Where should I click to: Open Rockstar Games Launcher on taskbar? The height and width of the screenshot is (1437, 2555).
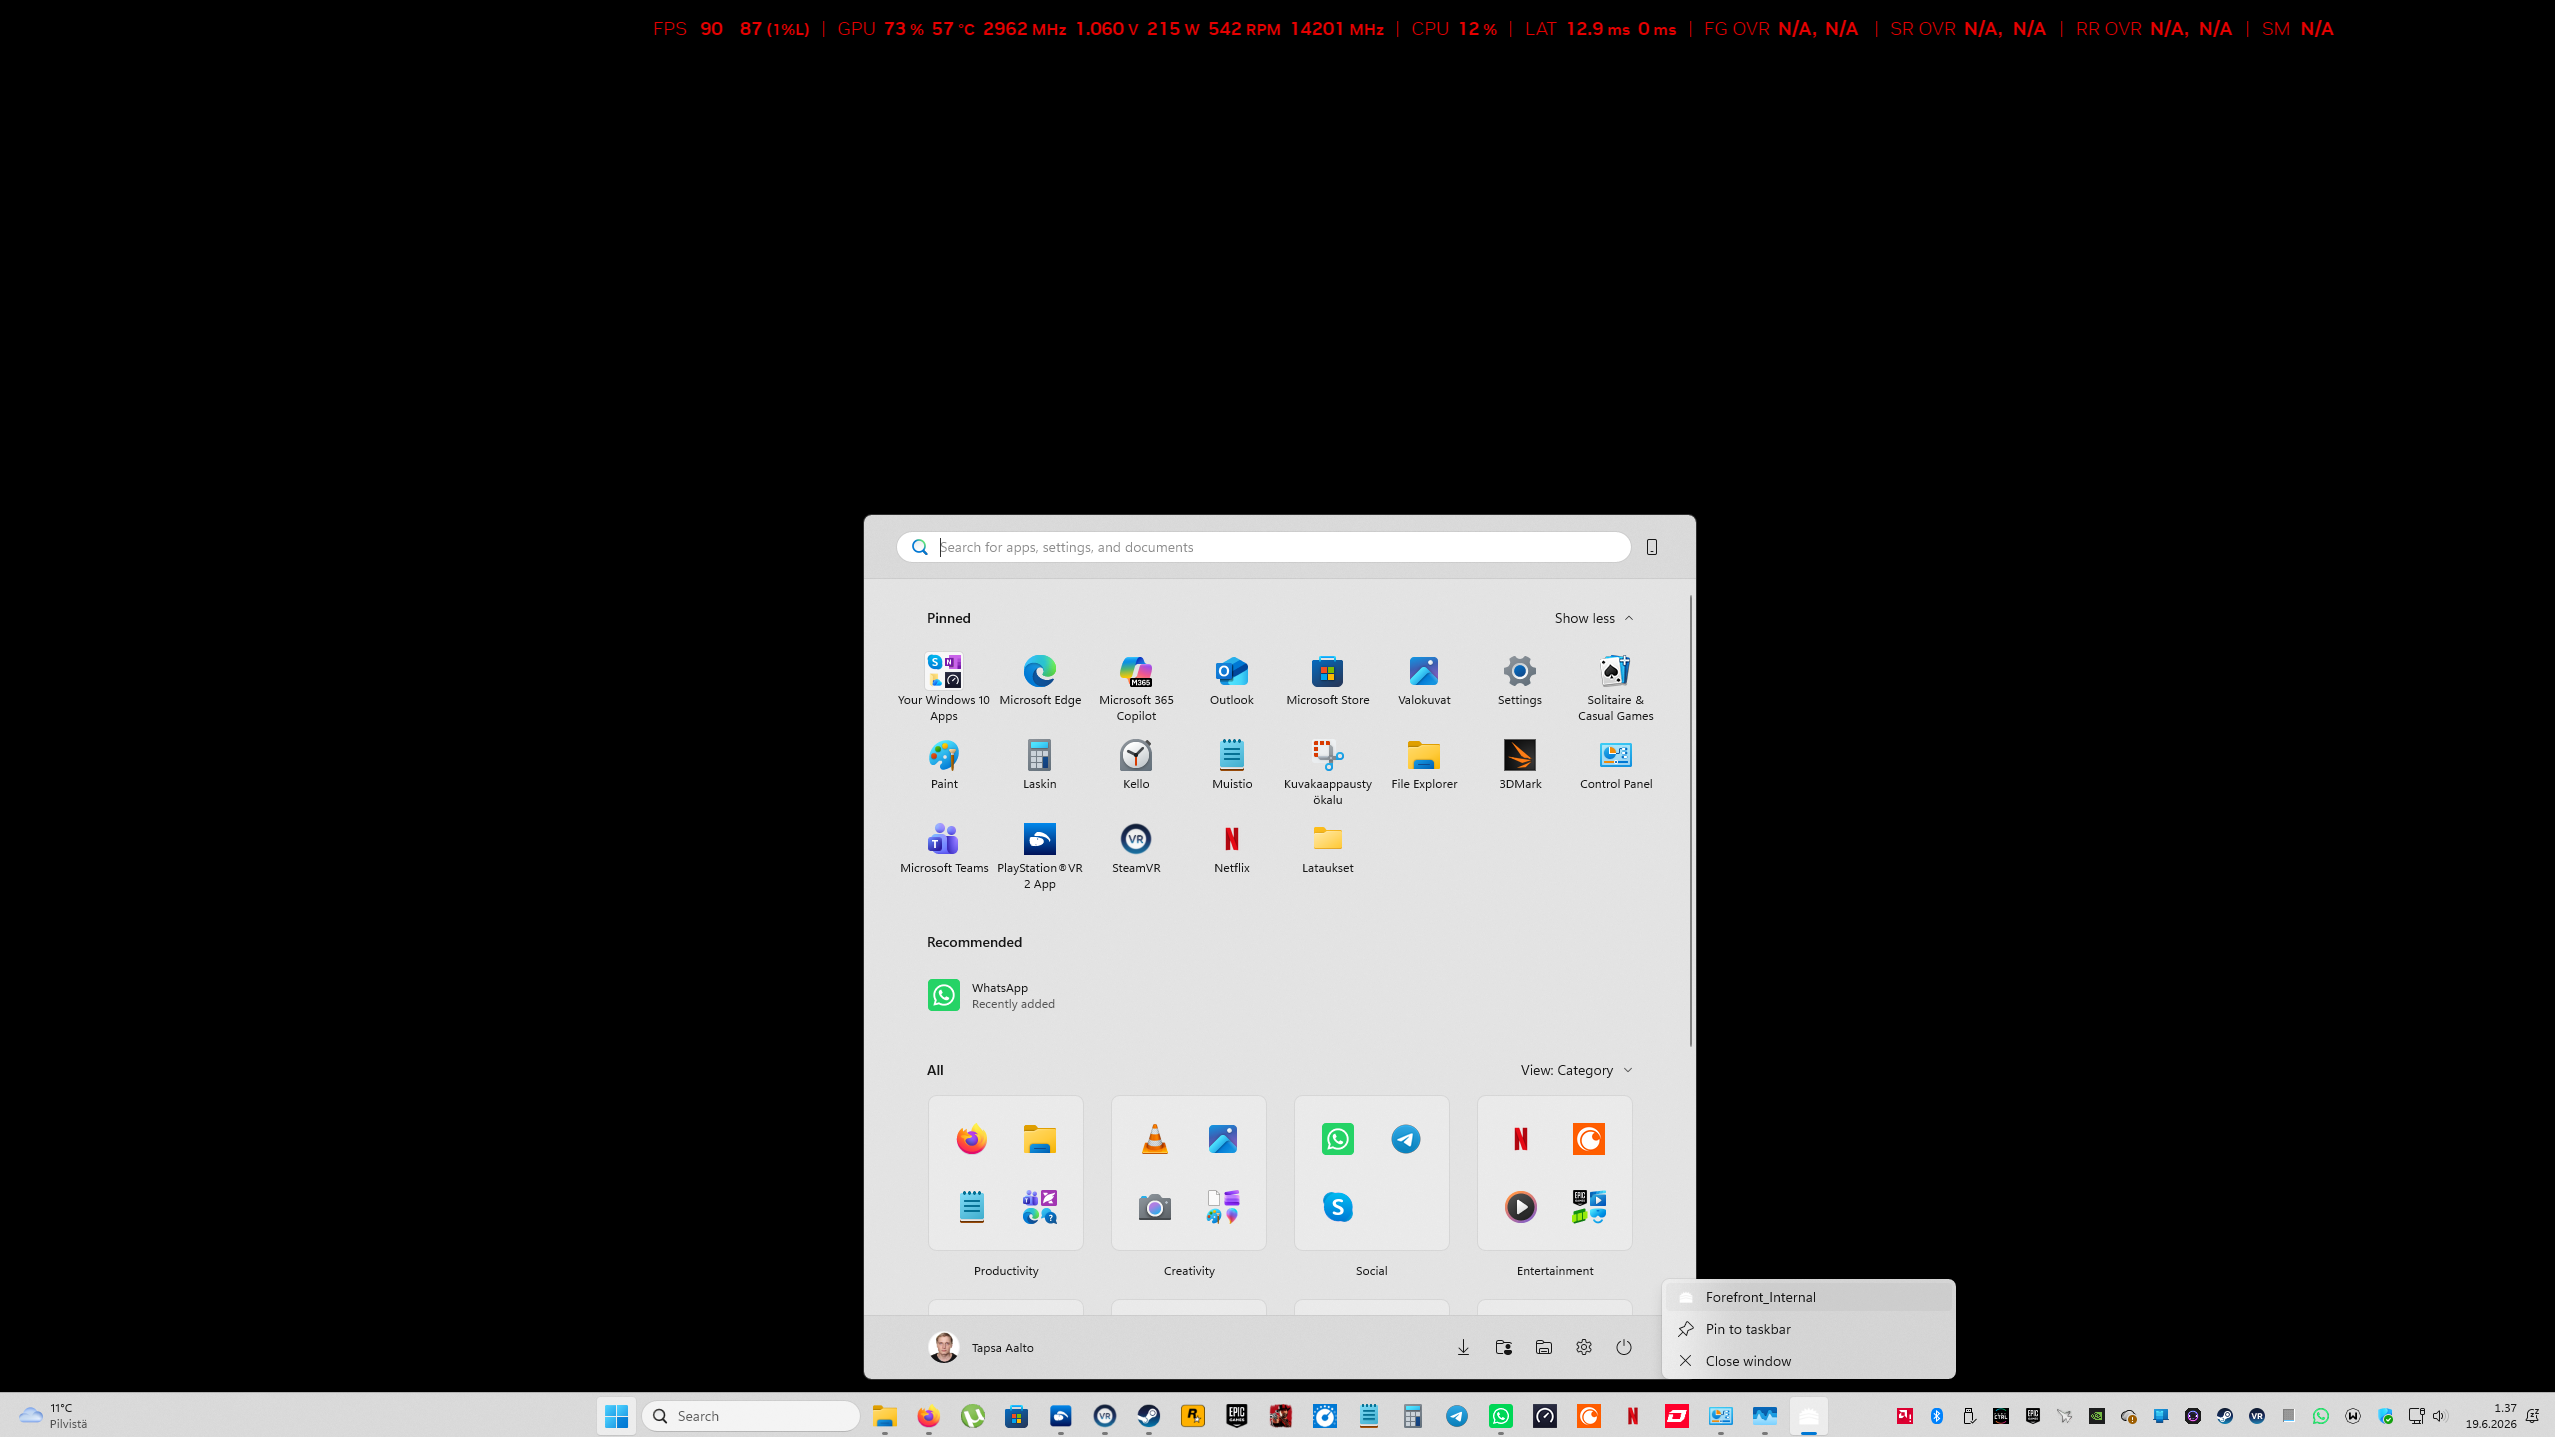[1192, 1416]
